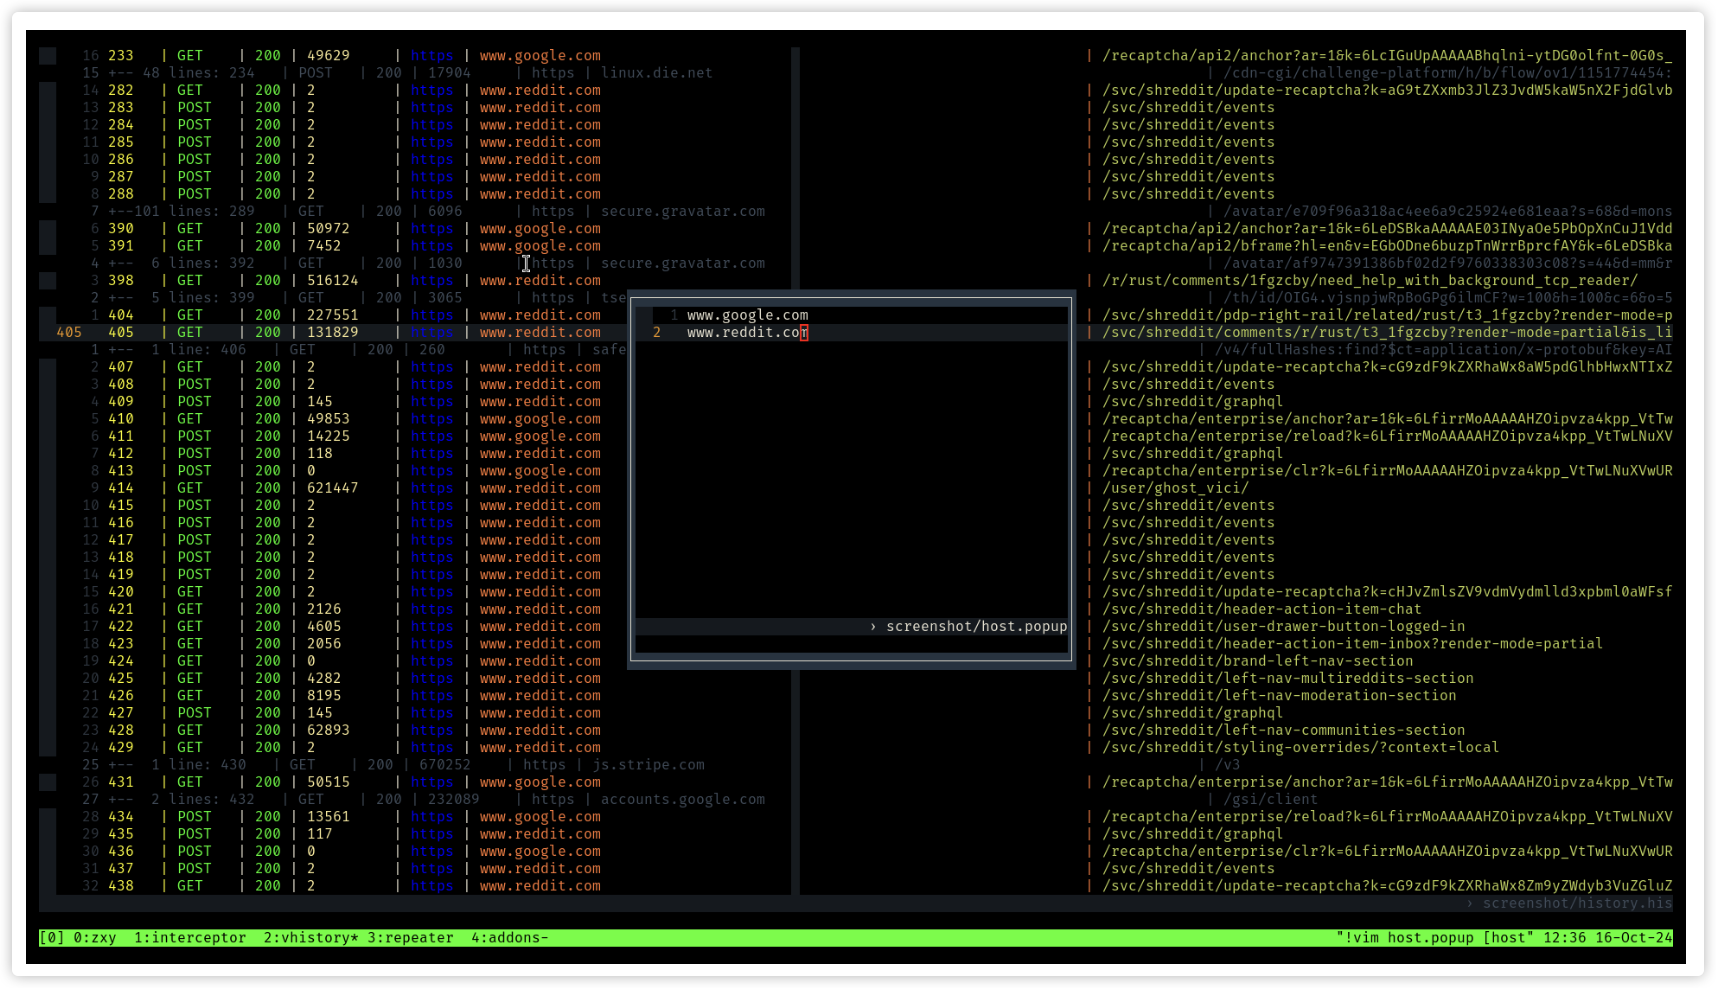Image resolution: width=1716 pixels, height=988 pixels.
Task: Click www.google.com host on row 431
Action: coord(540,782)
